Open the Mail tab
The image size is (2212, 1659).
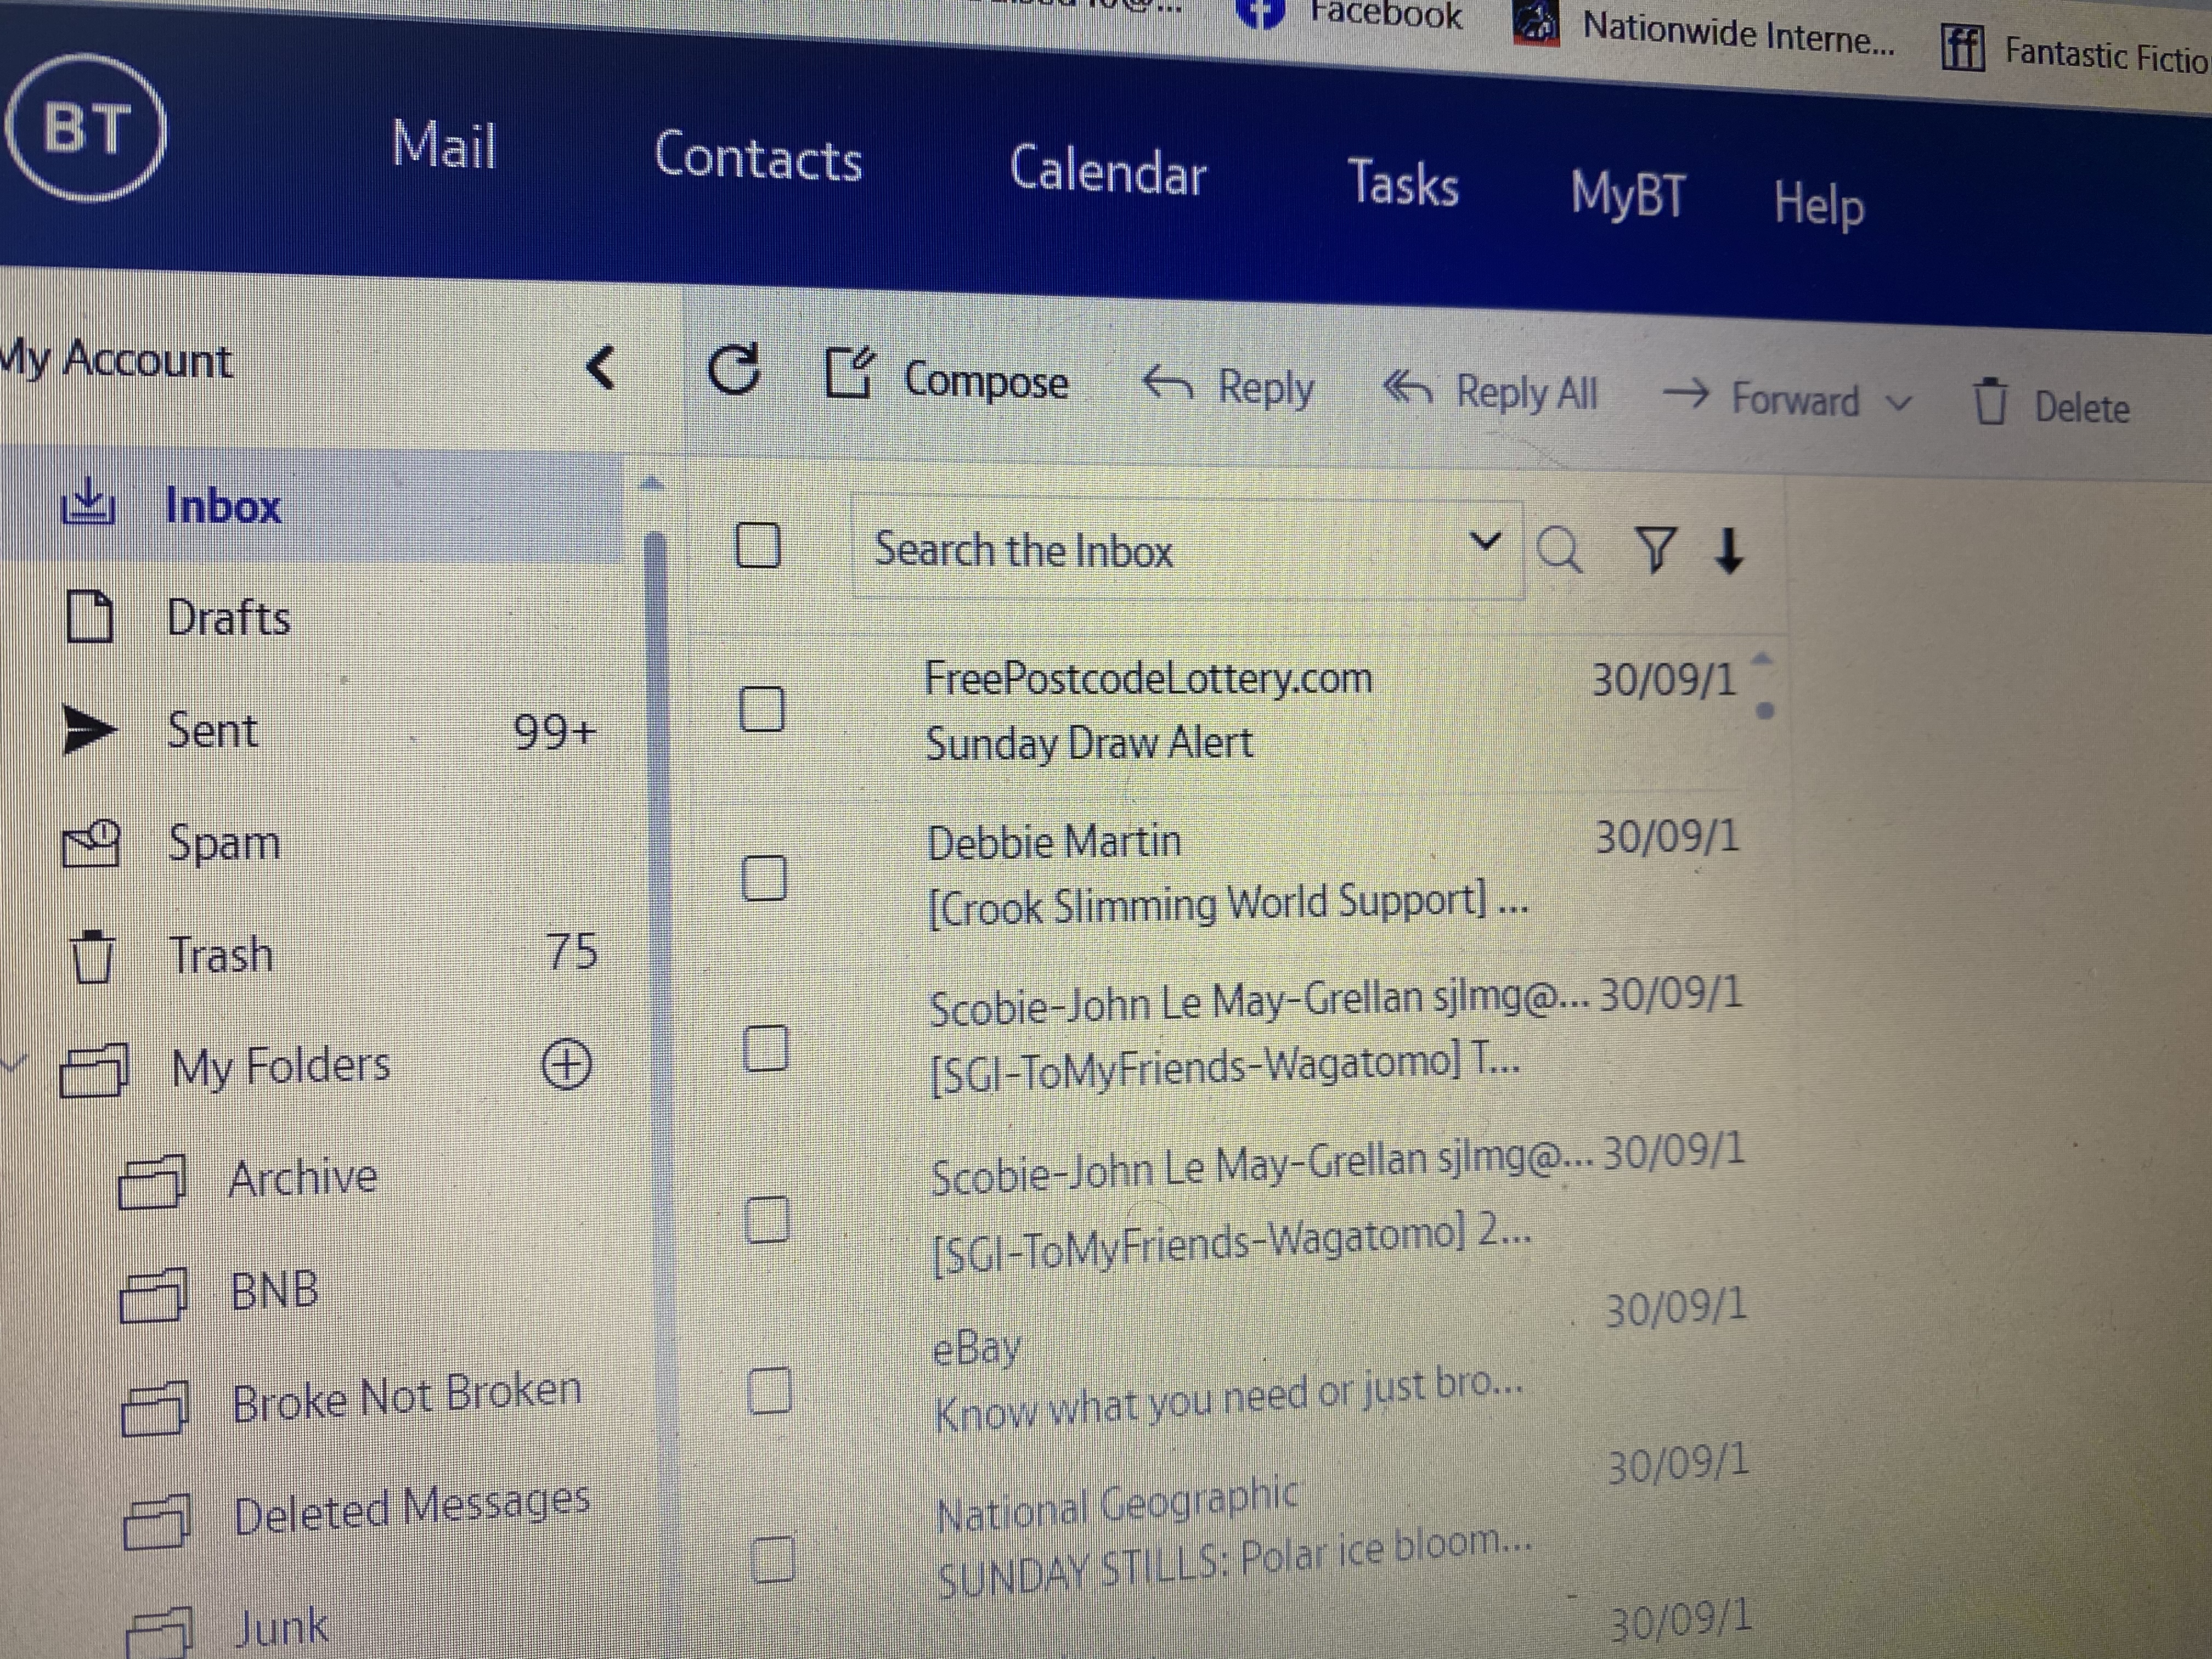tap(444, 145)
